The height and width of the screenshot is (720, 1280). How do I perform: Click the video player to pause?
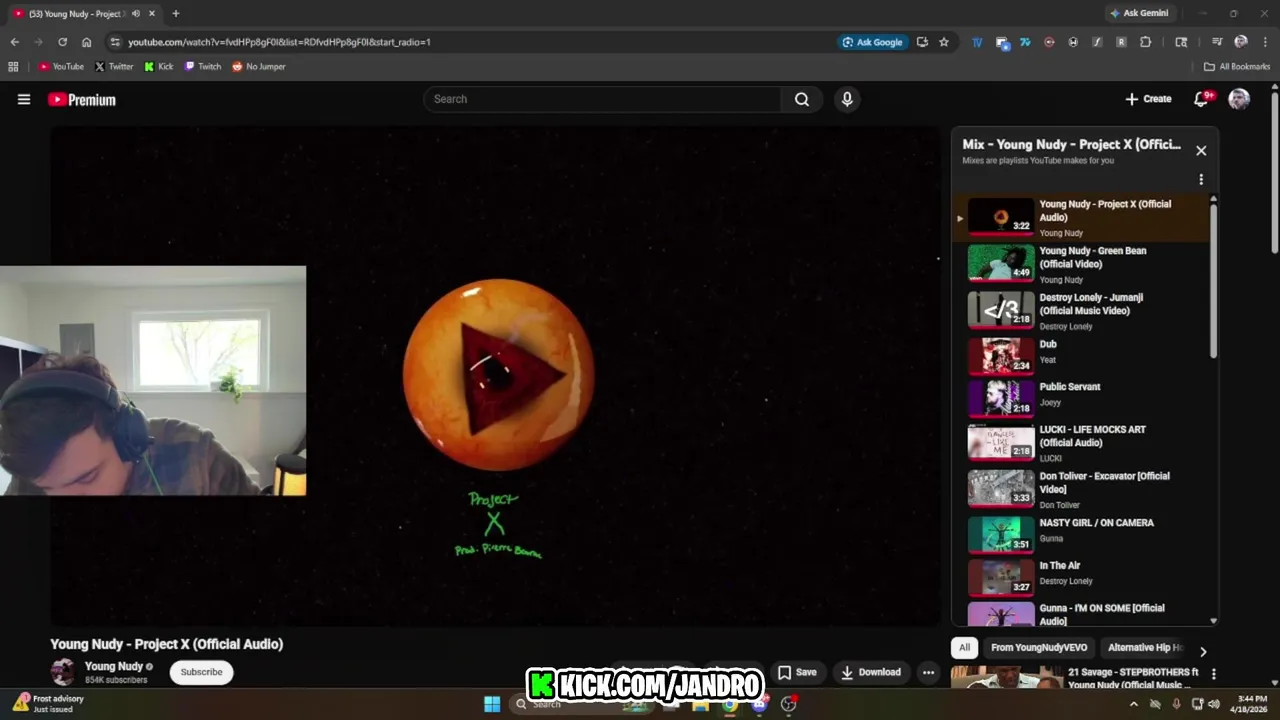click(x=497, y=375)
